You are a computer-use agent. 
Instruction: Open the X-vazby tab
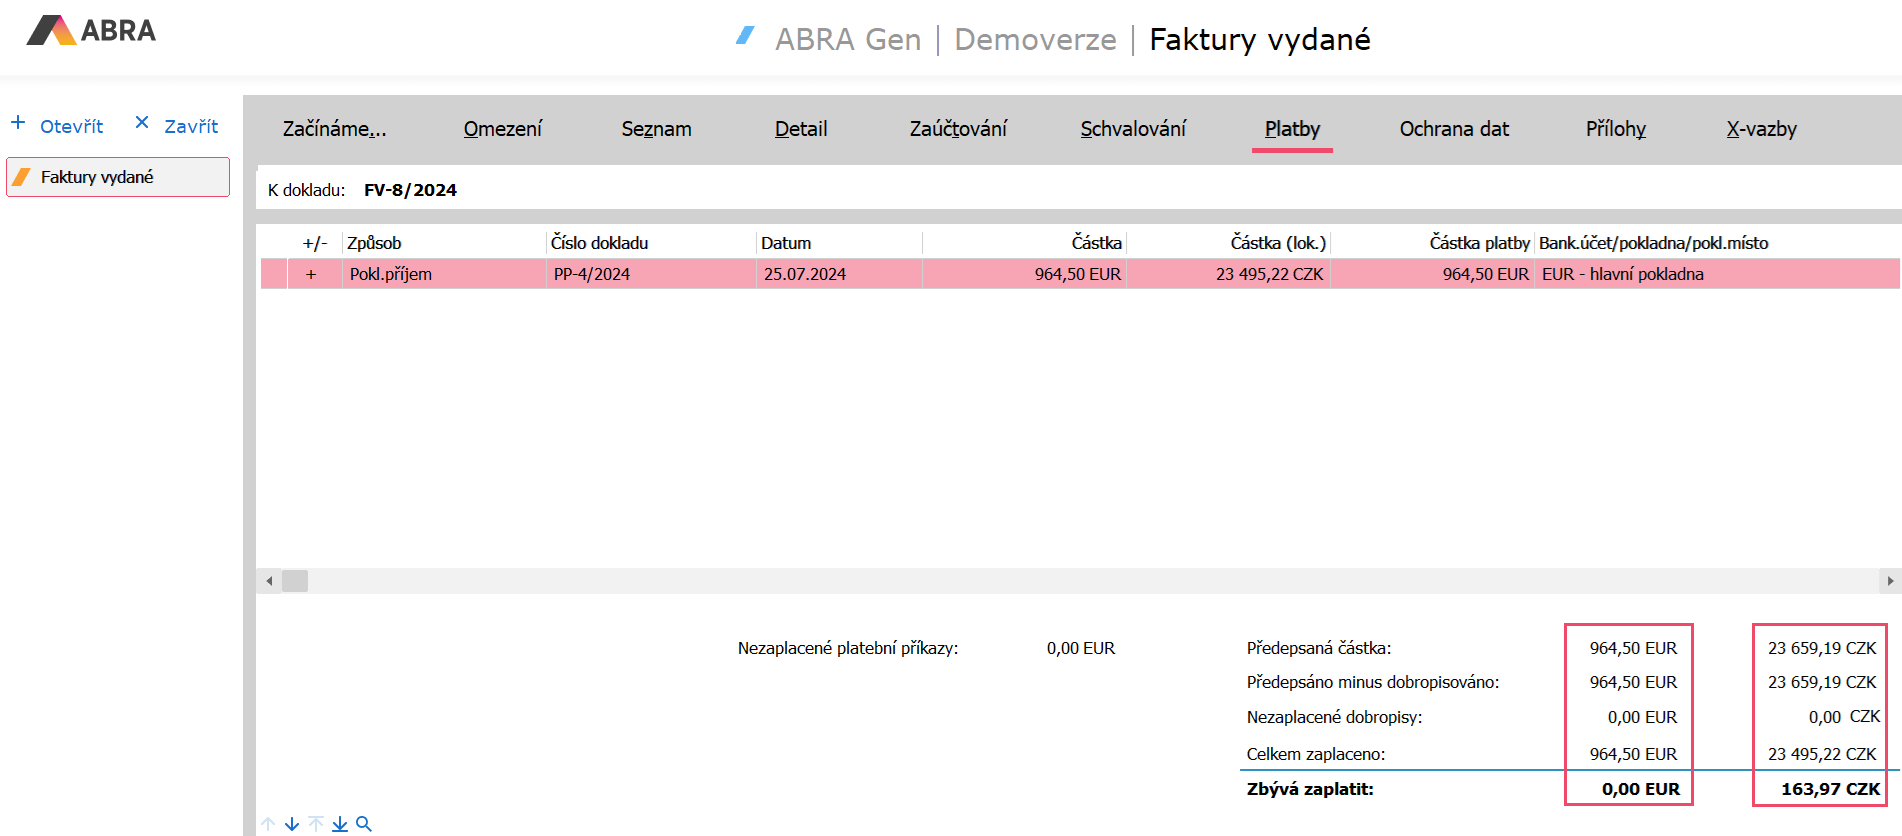coord(1761,129)
